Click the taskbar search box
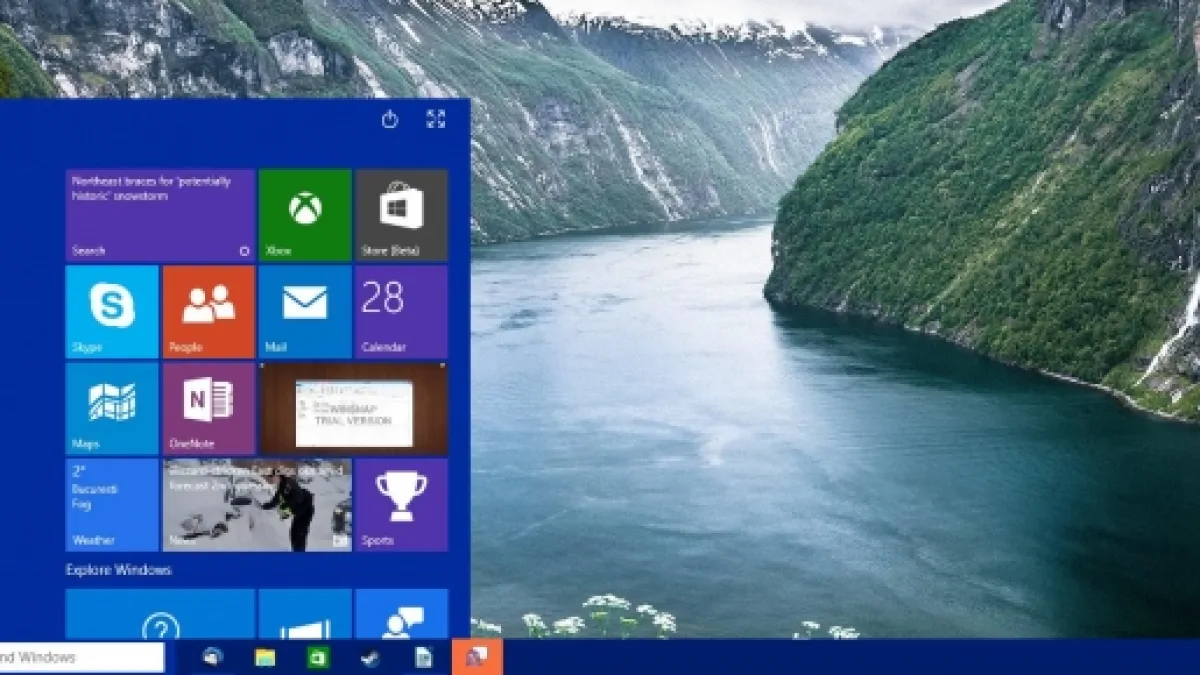1200x675 pixels. tap(80, 657)
